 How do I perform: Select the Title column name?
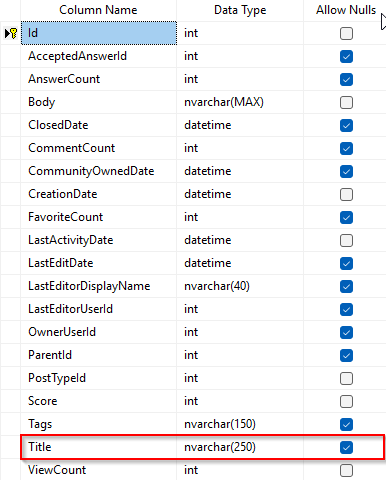click(99, 447)
